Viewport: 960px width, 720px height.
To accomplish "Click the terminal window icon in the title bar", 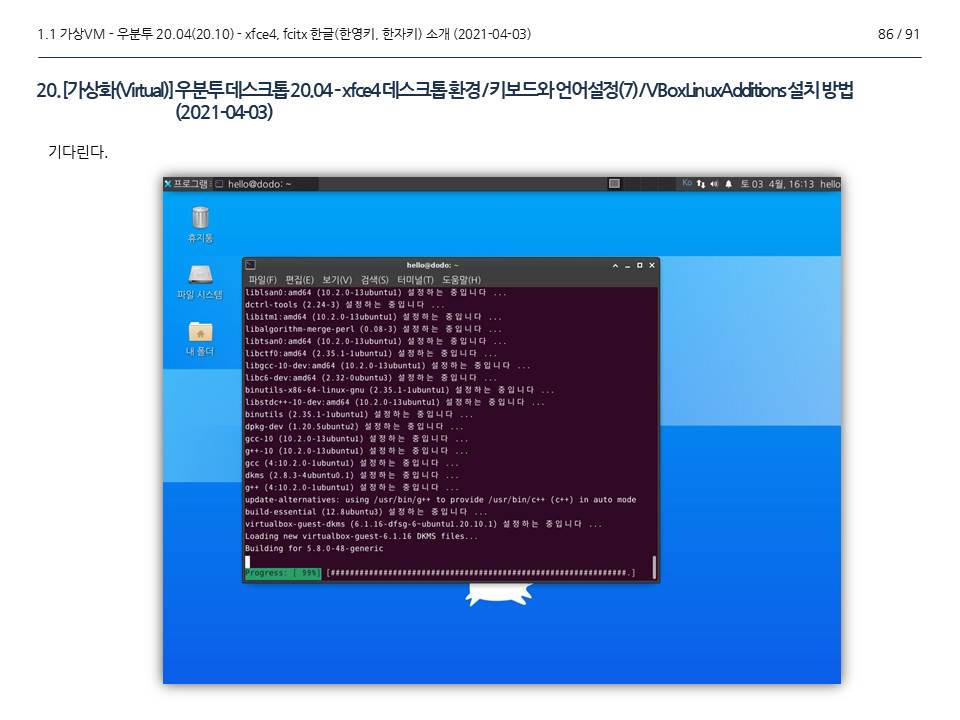I will 250,265.
